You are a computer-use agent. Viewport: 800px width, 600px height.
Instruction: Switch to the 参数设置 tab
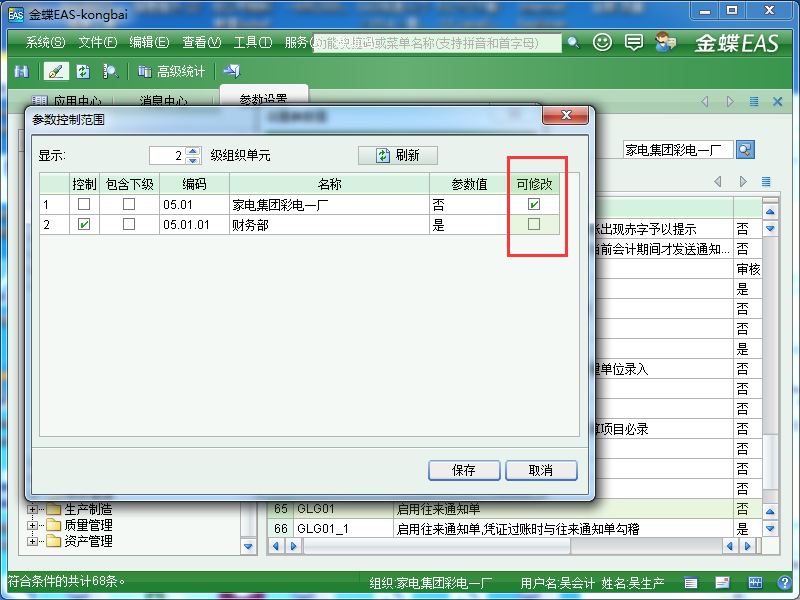click(x=263, y=98)
